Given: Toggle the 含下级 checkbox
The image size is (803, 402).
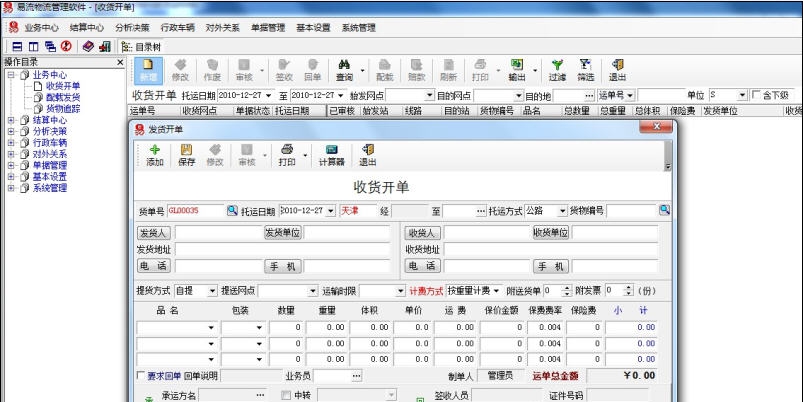Looking at the screenshot, I should (x=756, y=95).
